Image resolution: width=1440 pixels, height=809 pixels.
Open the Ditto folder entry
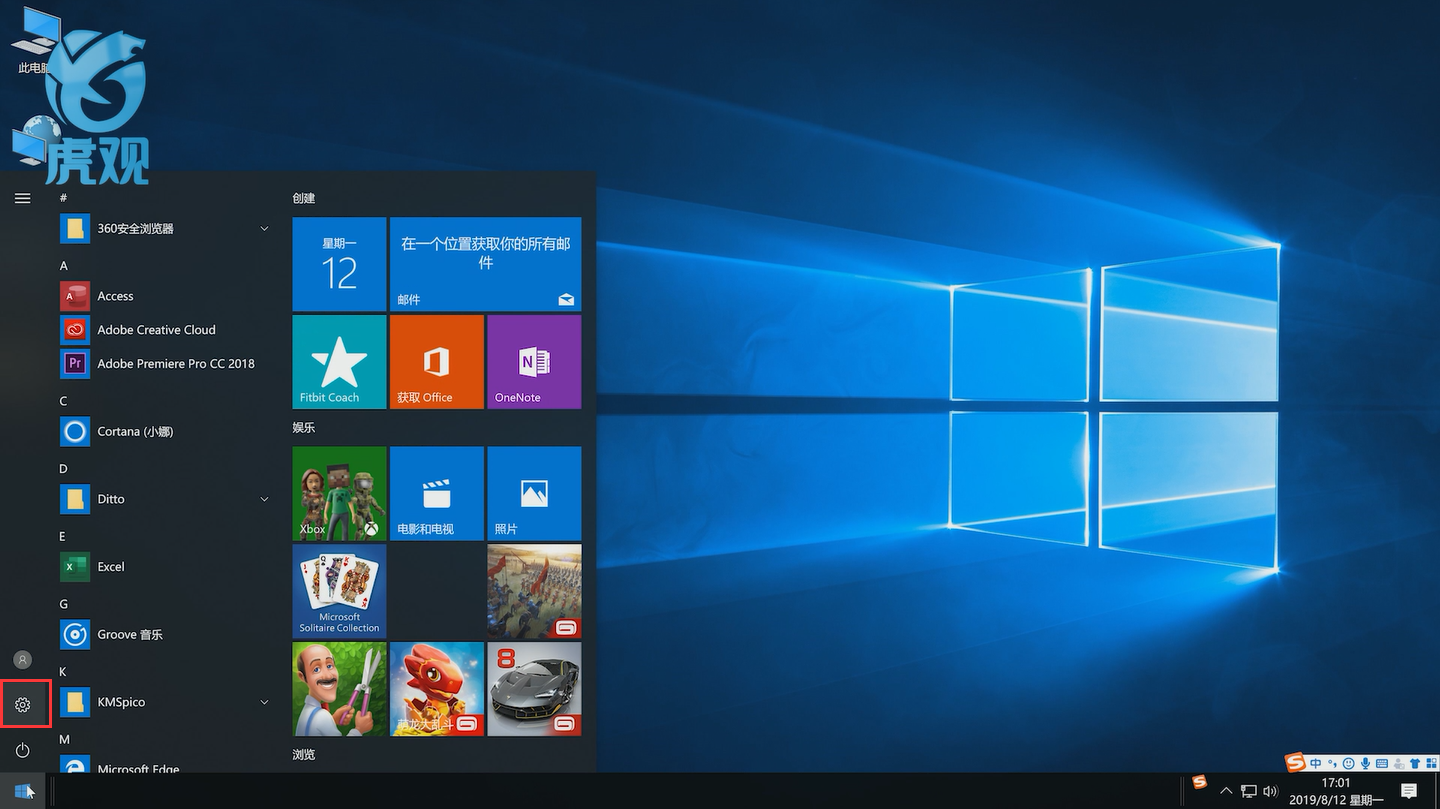coord(165,499)
